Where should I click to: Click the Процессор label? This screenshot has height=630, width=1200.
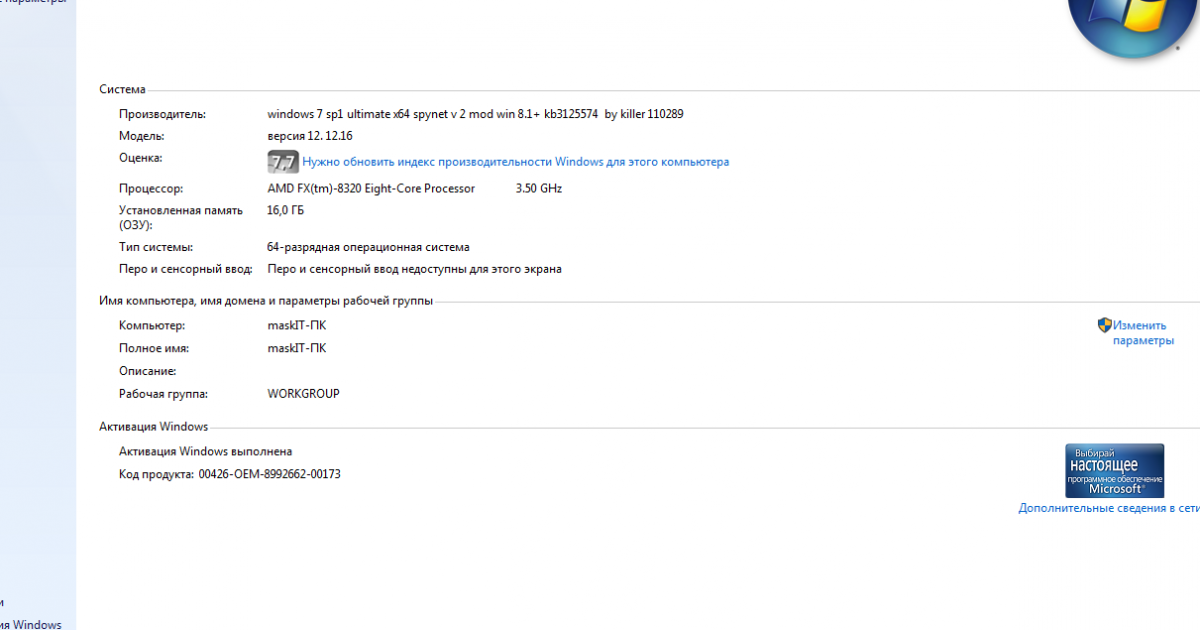(x=151, y=188)
